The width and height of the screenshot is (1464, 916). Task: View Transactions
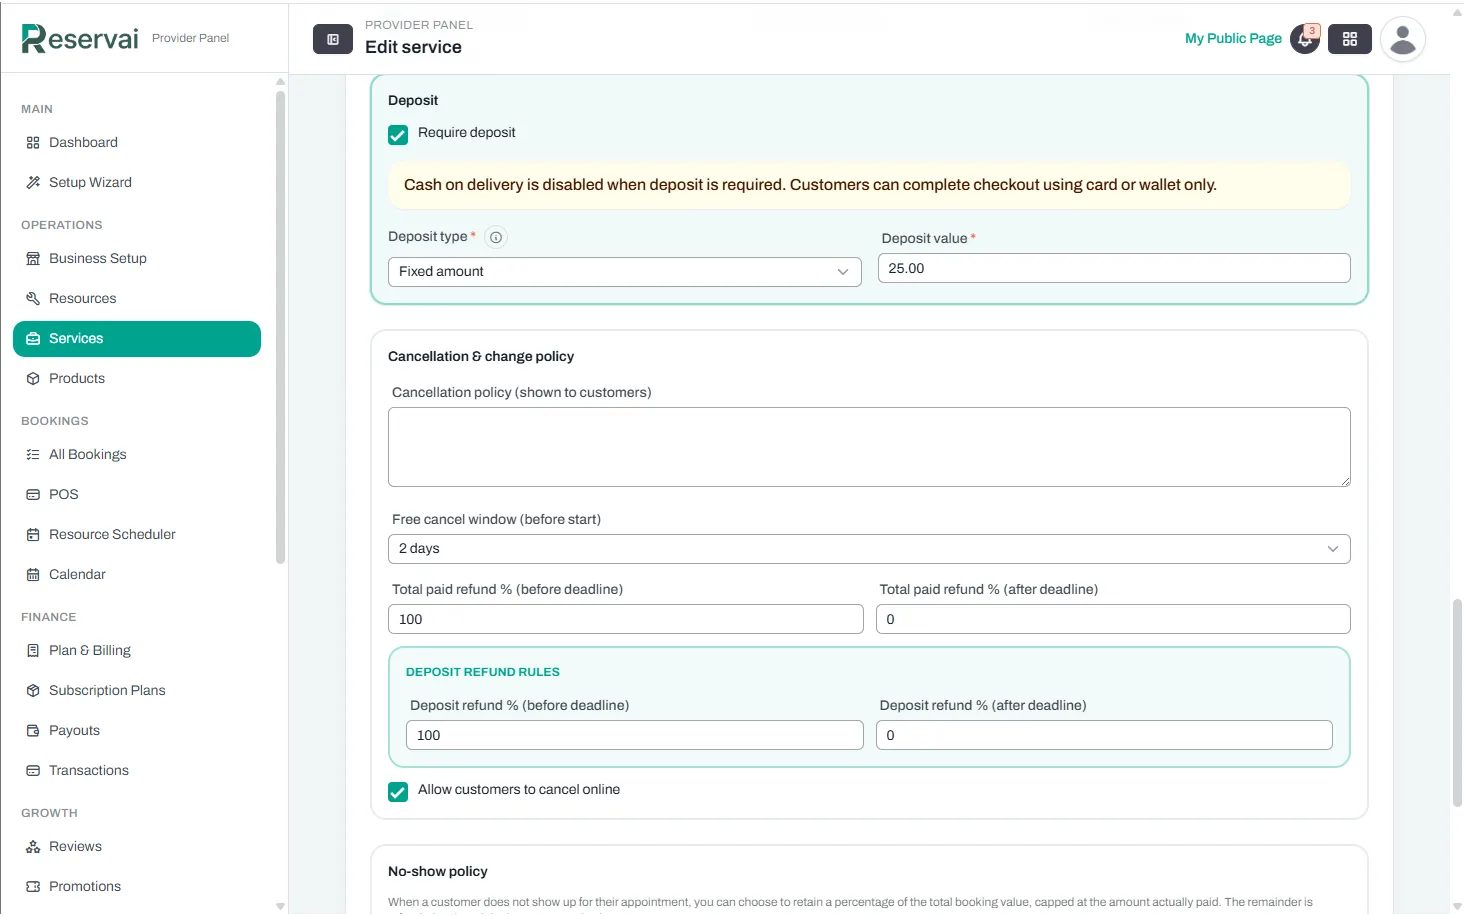pos(137,771)
